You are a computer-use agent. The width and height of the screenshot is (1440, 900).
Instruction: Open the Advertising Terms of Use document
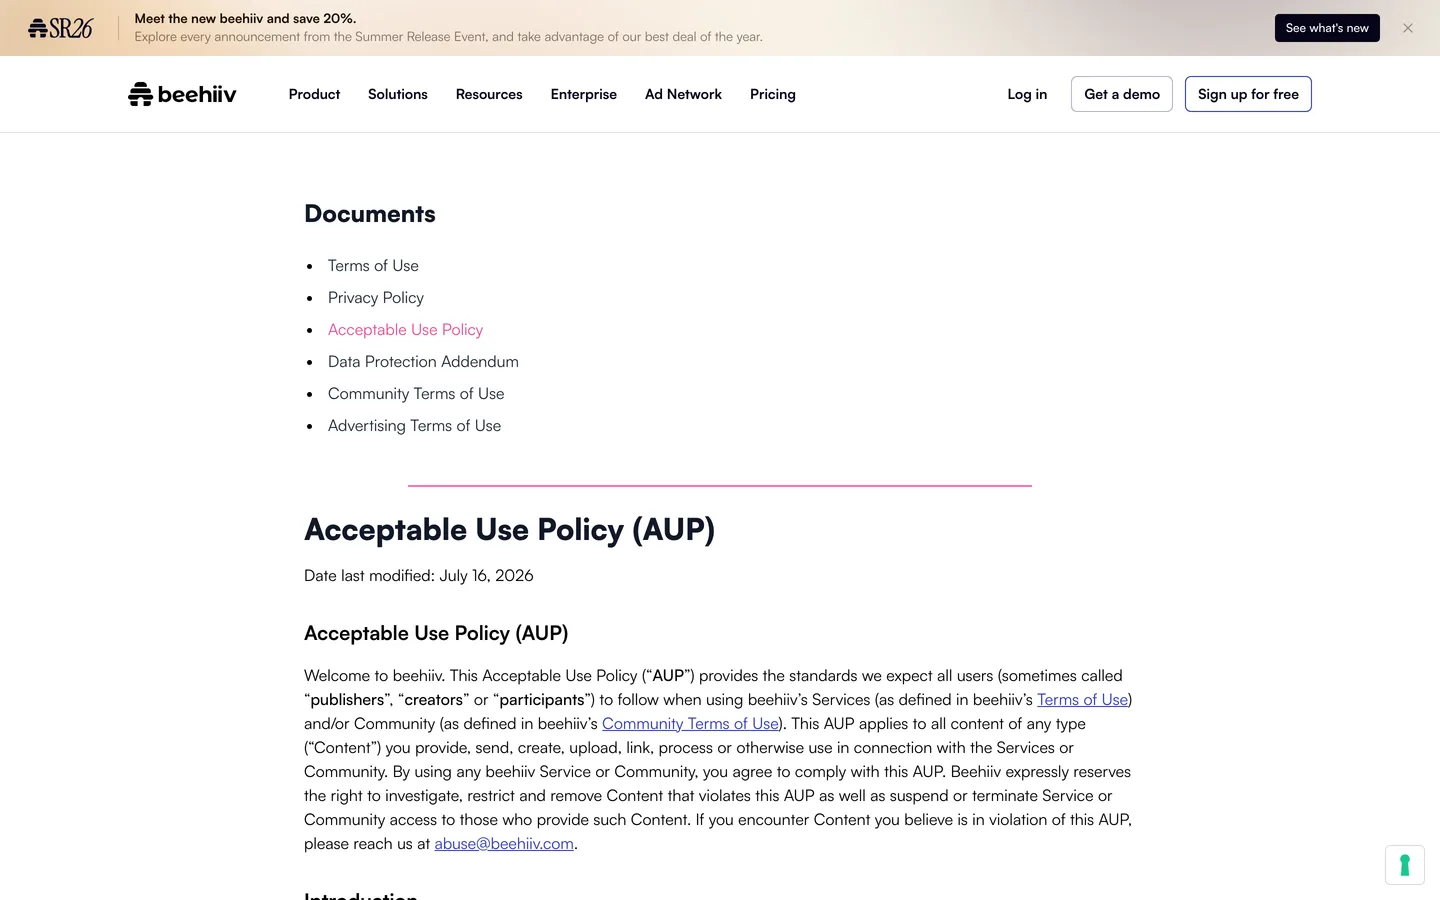point(414,426)
